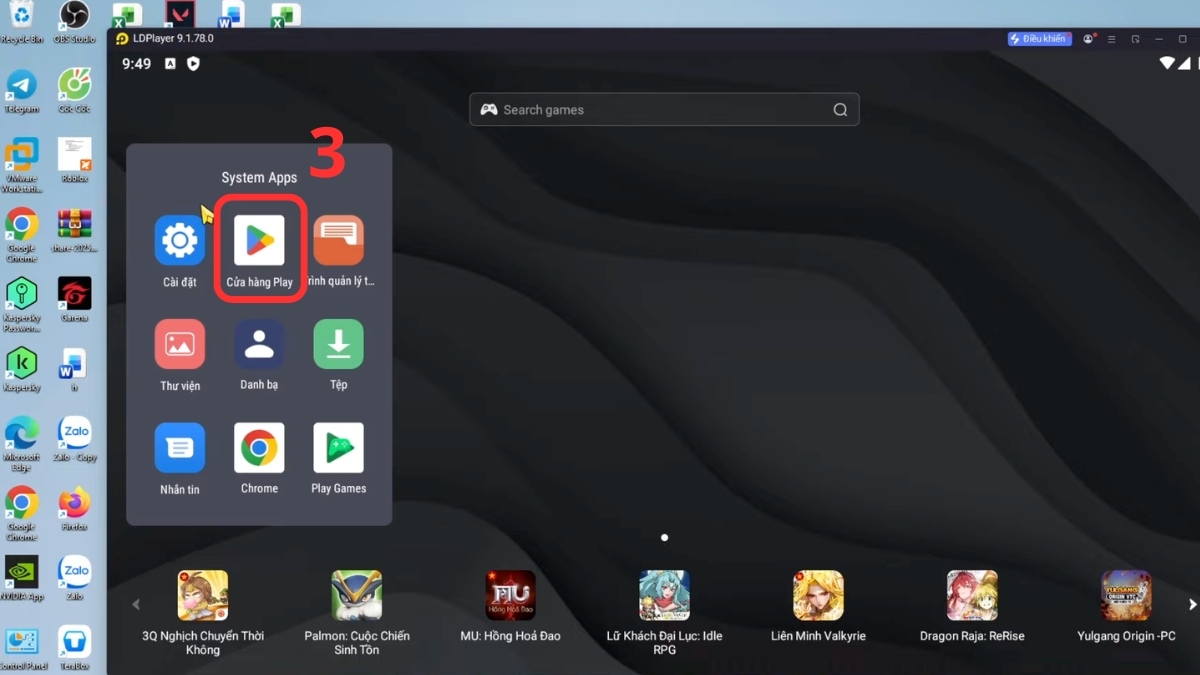Focus the Search games input field
Screen dimensions: 1200x675
pos(664,110)
